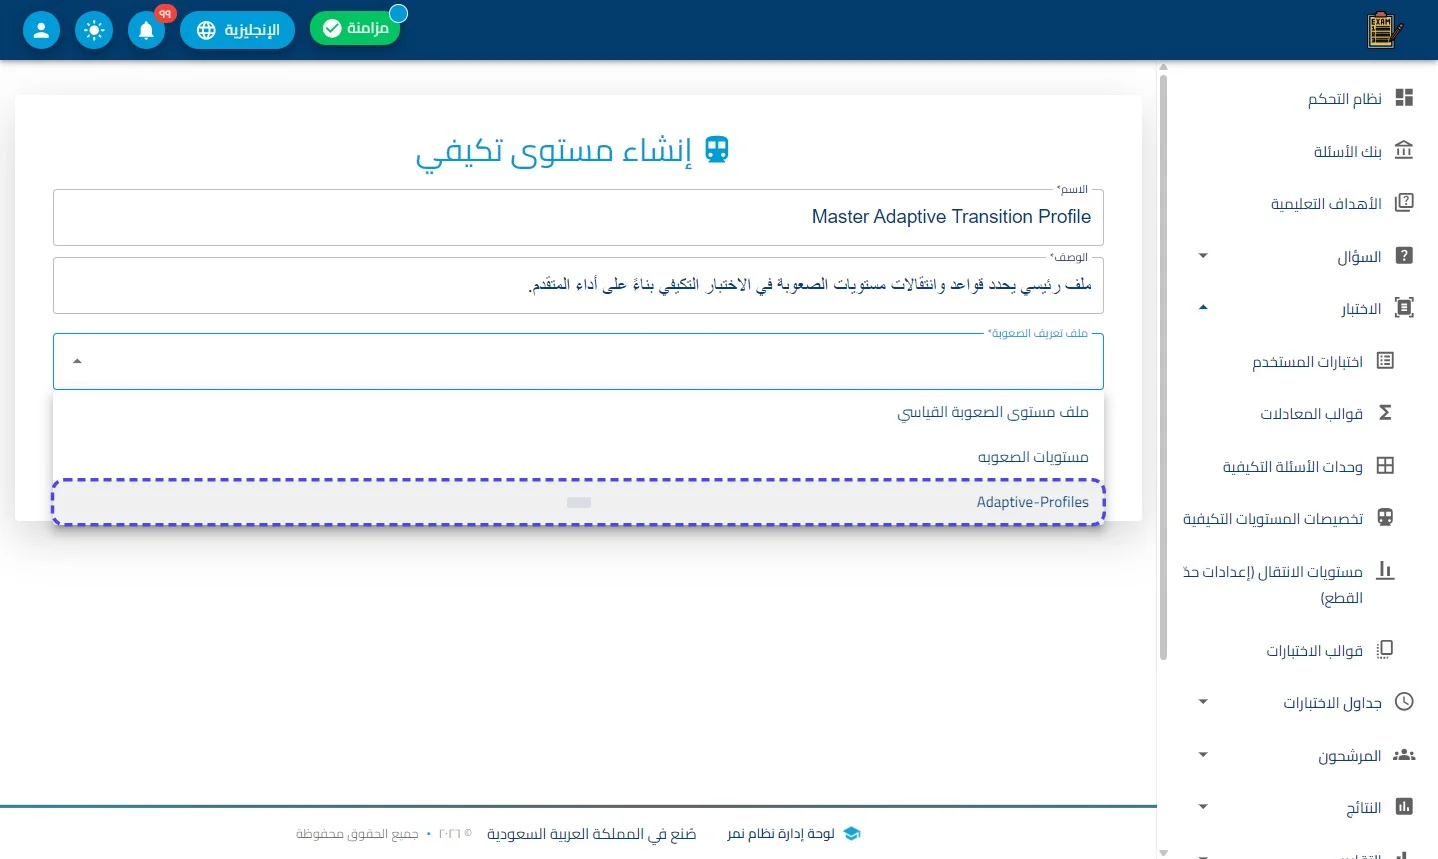Select مستويات الصعوبه option
The width and height of the screenshot is (1438, 859).
(x=578, y=457)
